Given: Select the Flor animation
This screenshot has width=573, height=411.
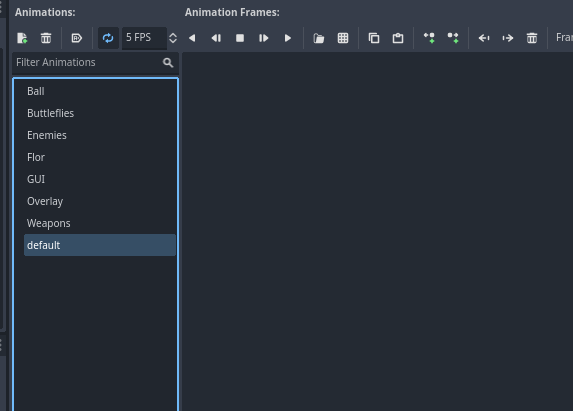Looking at the screenshot, I should click(100, 157).
